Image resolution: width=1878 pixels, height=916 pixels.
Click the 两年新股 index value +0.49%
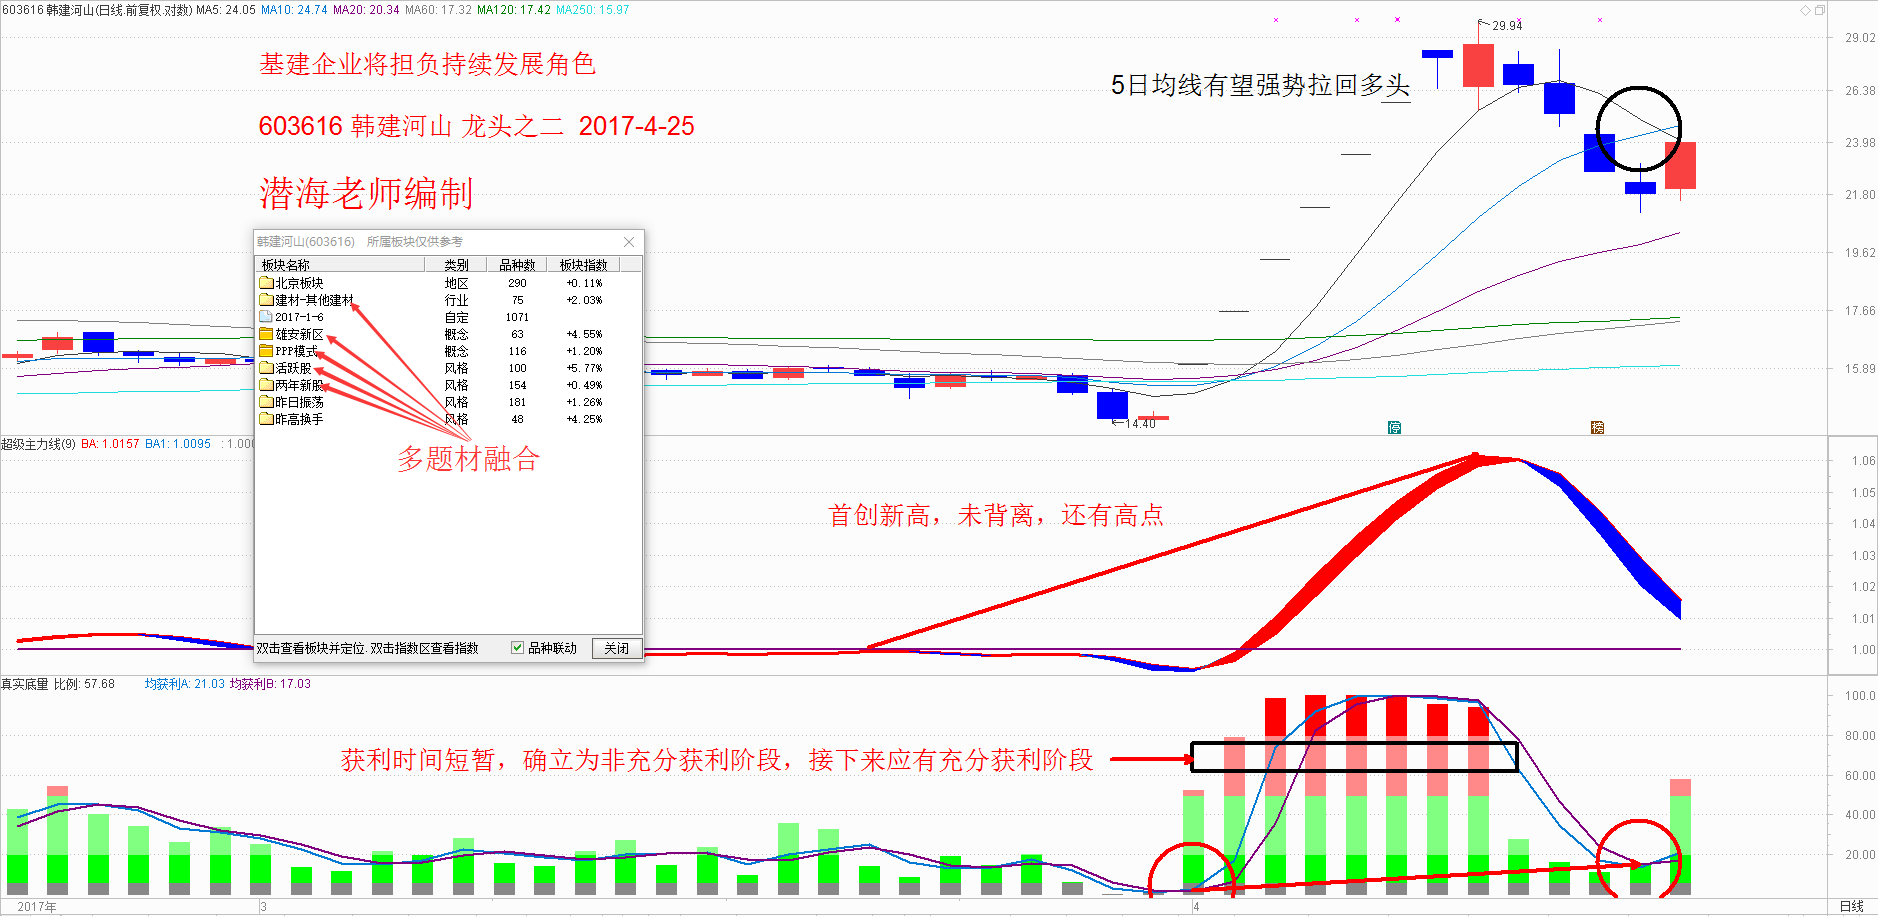(x=584, y=385)
